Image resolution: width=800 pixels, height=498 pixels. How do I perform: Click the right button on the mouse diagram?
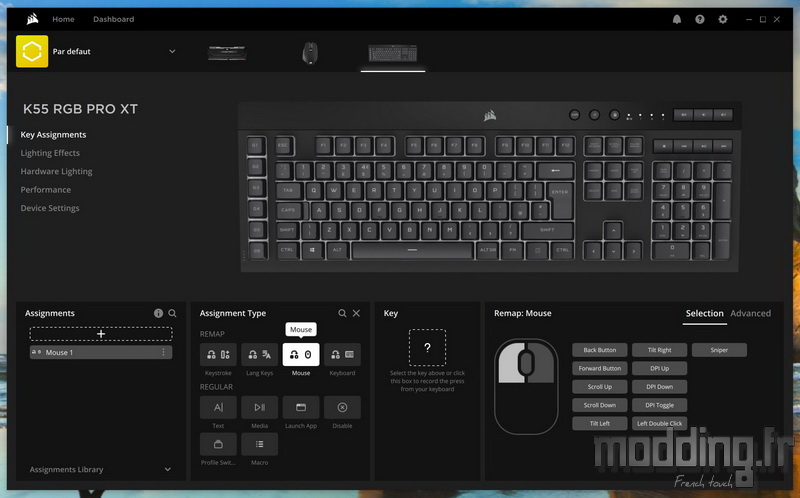[544, 365]
